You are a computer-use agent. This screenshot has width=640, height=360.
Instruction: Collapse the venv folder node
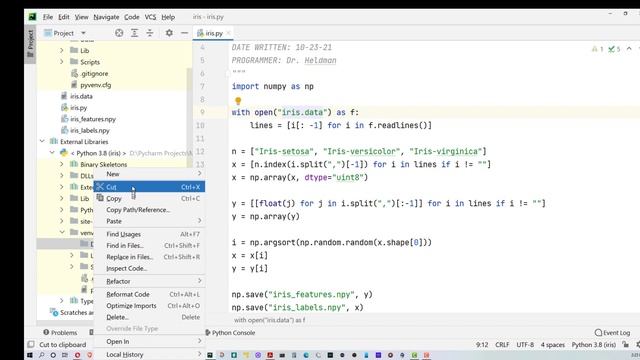click(x=62, y=232)
